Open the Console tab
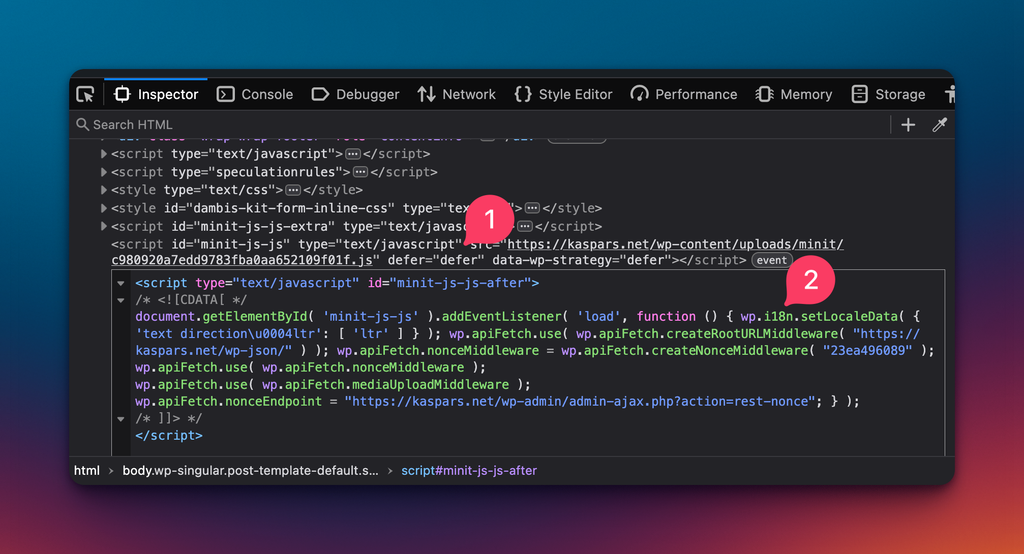 [x=255, y=94]
